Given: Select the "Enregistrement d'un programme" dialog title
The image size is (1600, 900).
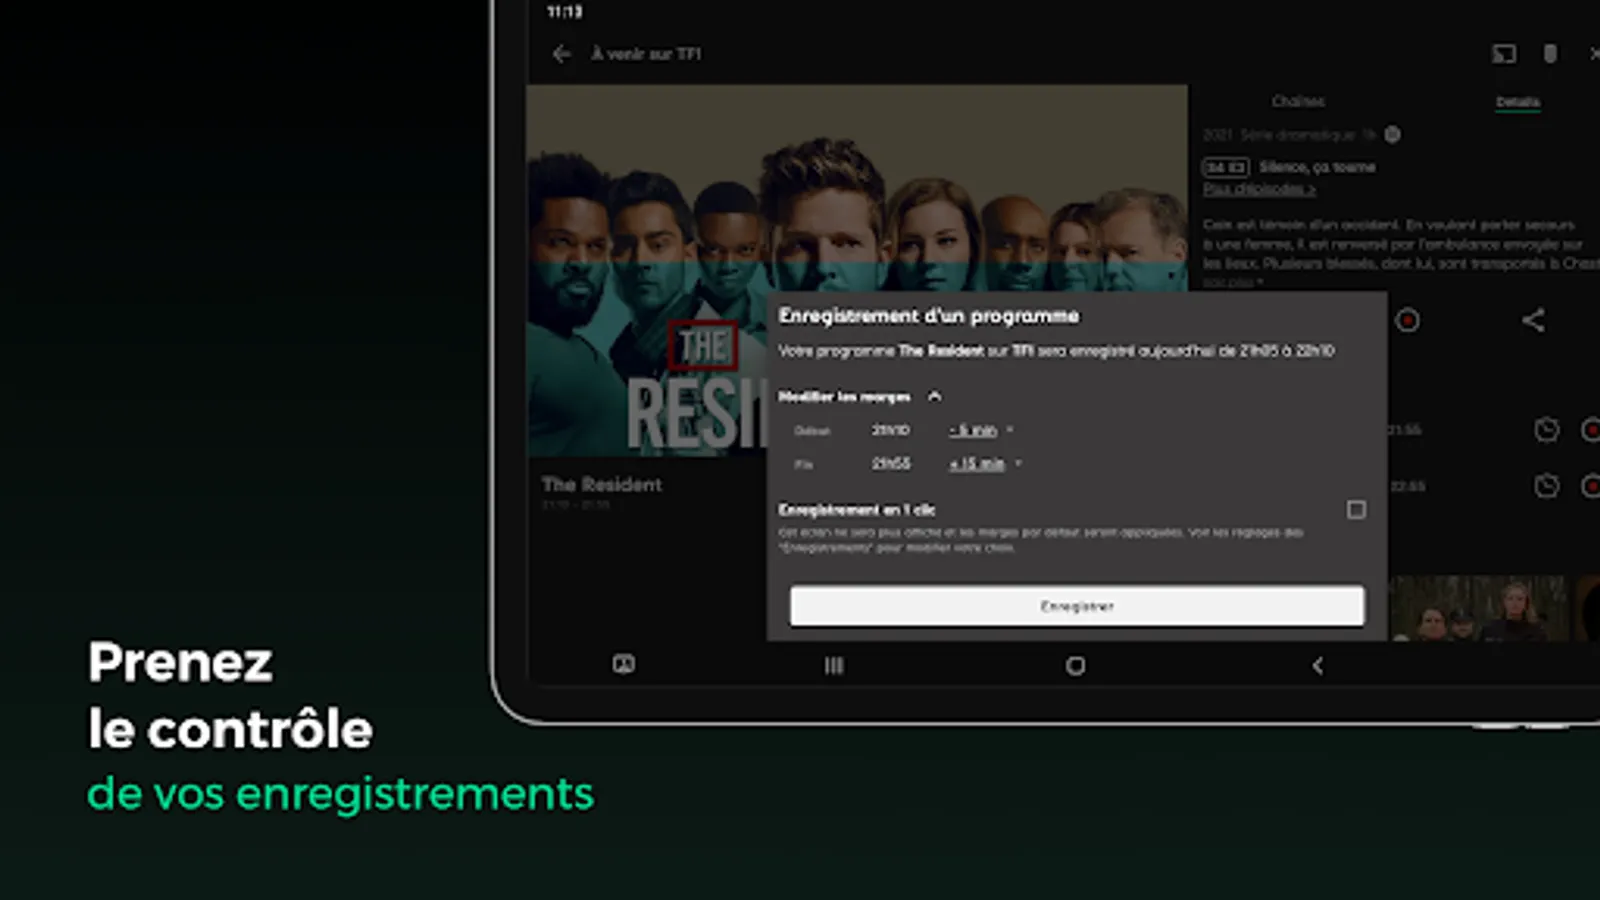Looking at the screenshot, I should click(929, 316).
